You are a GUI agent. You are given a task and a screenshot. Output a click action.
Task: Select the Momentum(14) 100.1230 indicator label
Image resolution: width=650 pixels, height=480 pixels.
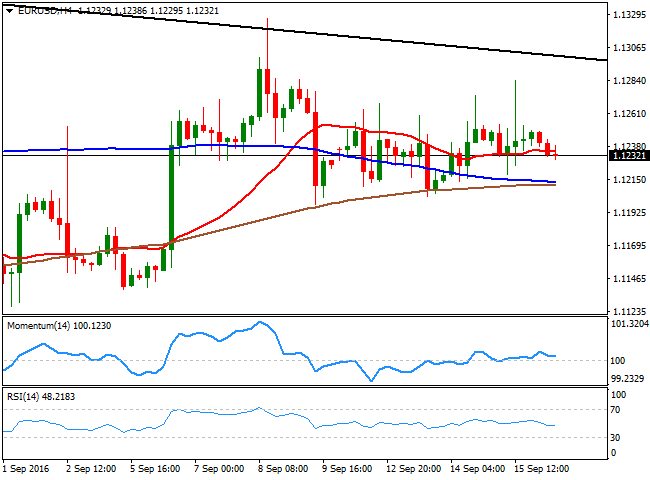pyautogui.click(x=59, y=326)
